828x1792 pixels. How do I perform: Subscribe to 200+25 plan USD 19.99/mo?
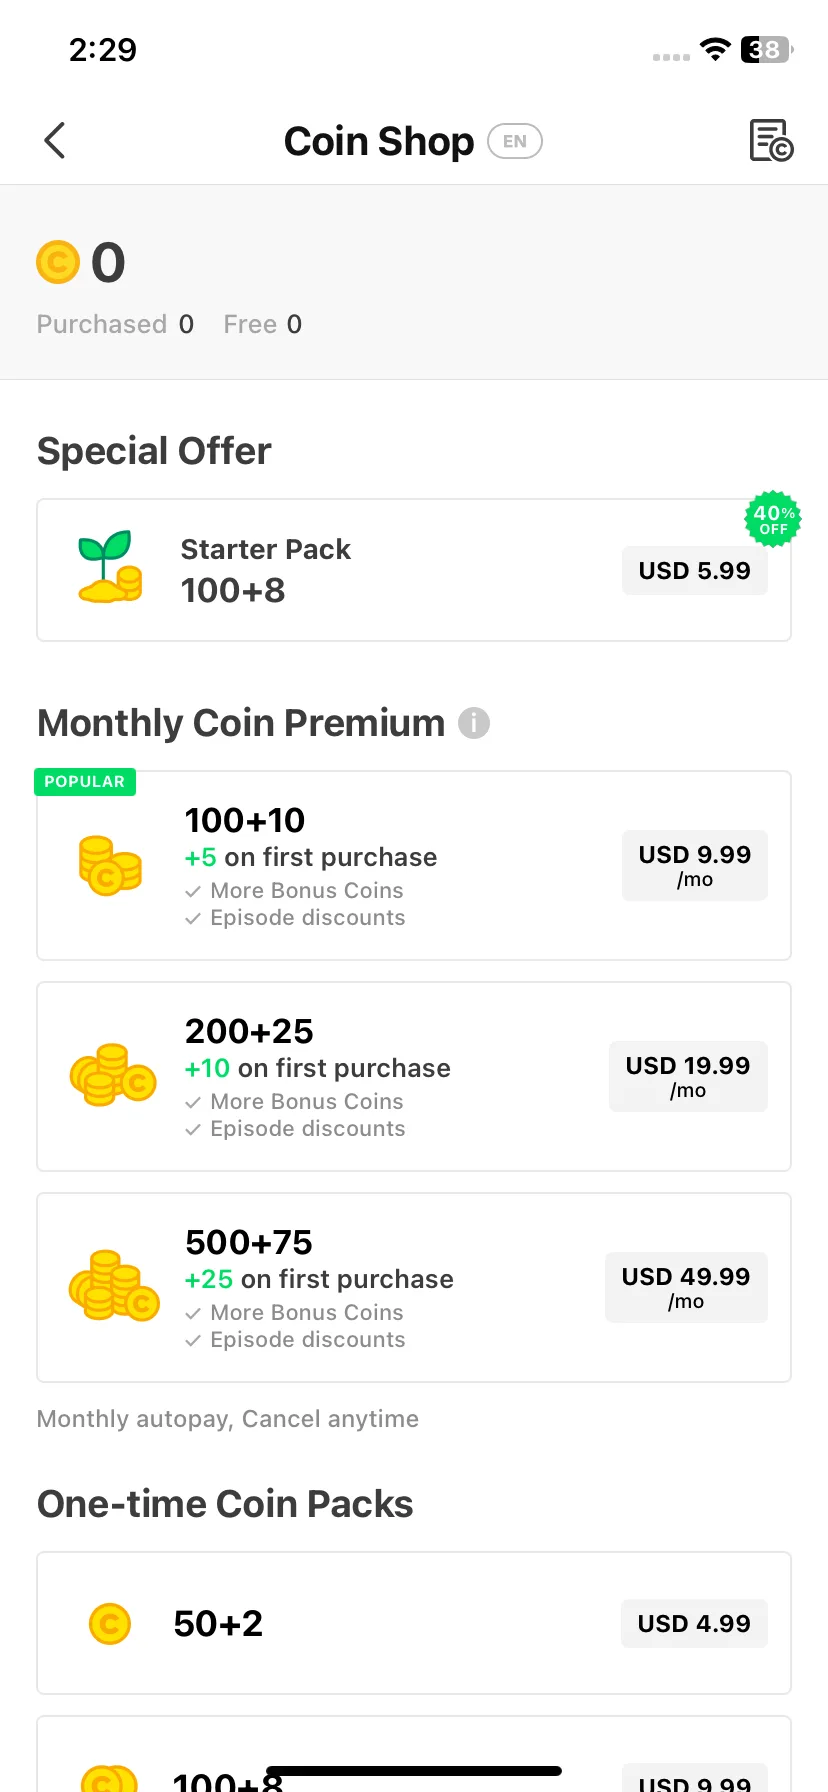point(688,1077)
